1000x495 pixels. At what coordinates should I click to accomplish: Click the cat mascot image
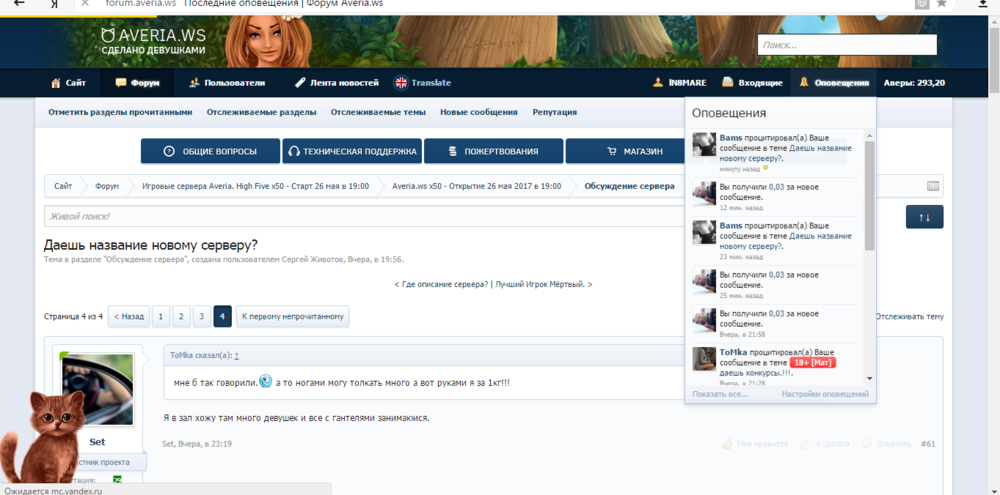click(43, 435)
